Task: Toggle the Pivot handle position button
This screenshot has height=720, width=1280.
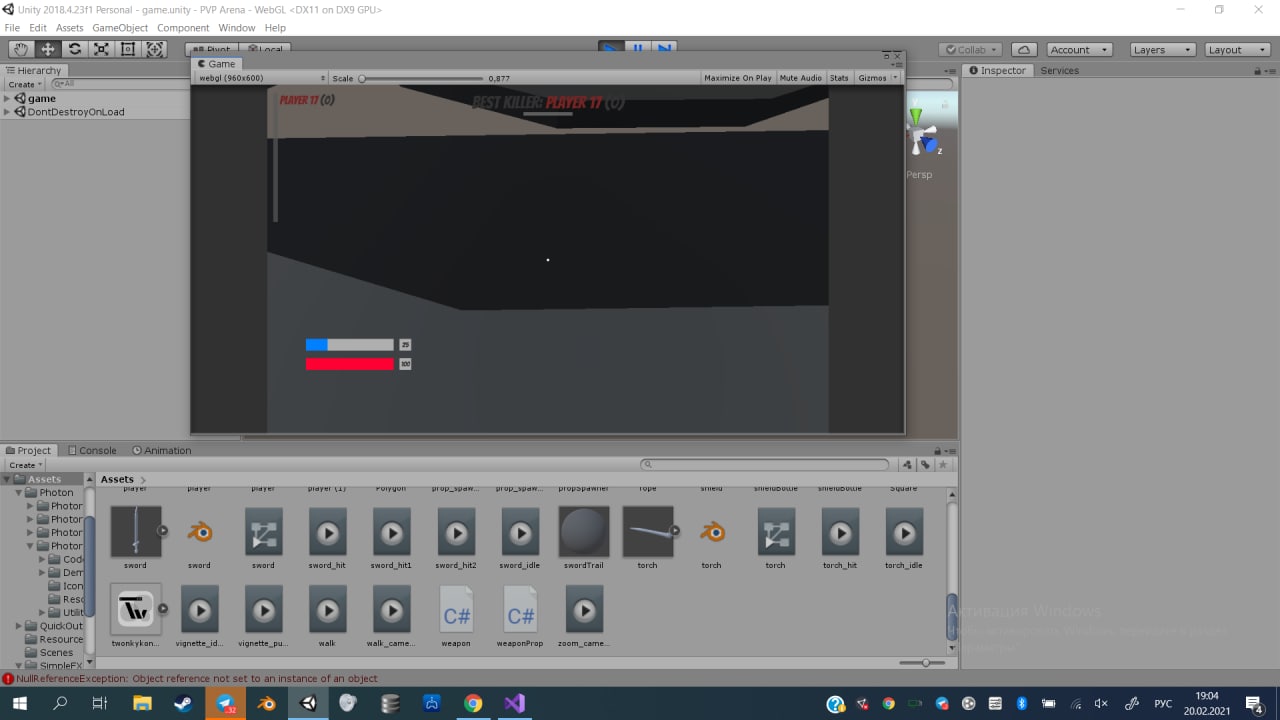Action: pyautogui.click(x=212, y=50)
